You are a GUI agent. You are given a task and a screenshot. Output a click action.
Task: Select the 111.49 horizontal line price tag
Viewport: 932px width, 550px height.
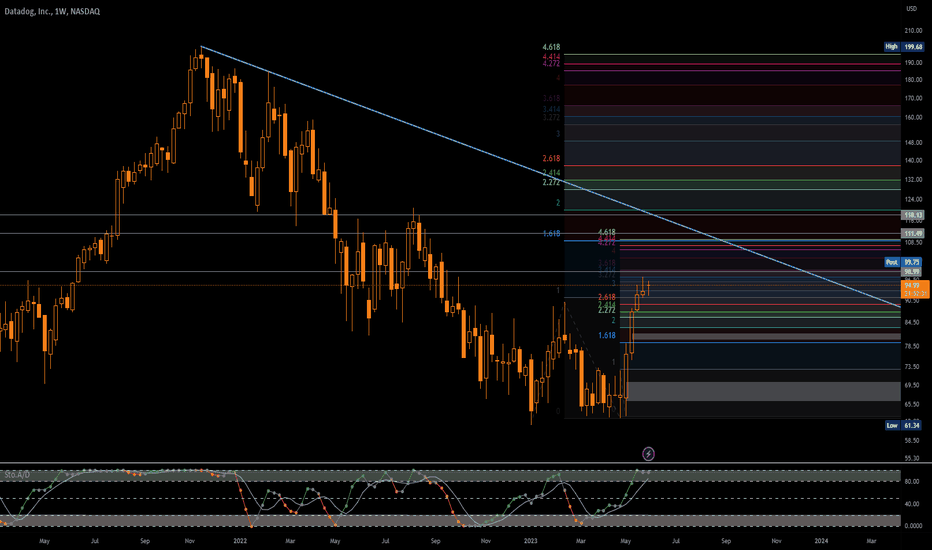click(912, 234)
